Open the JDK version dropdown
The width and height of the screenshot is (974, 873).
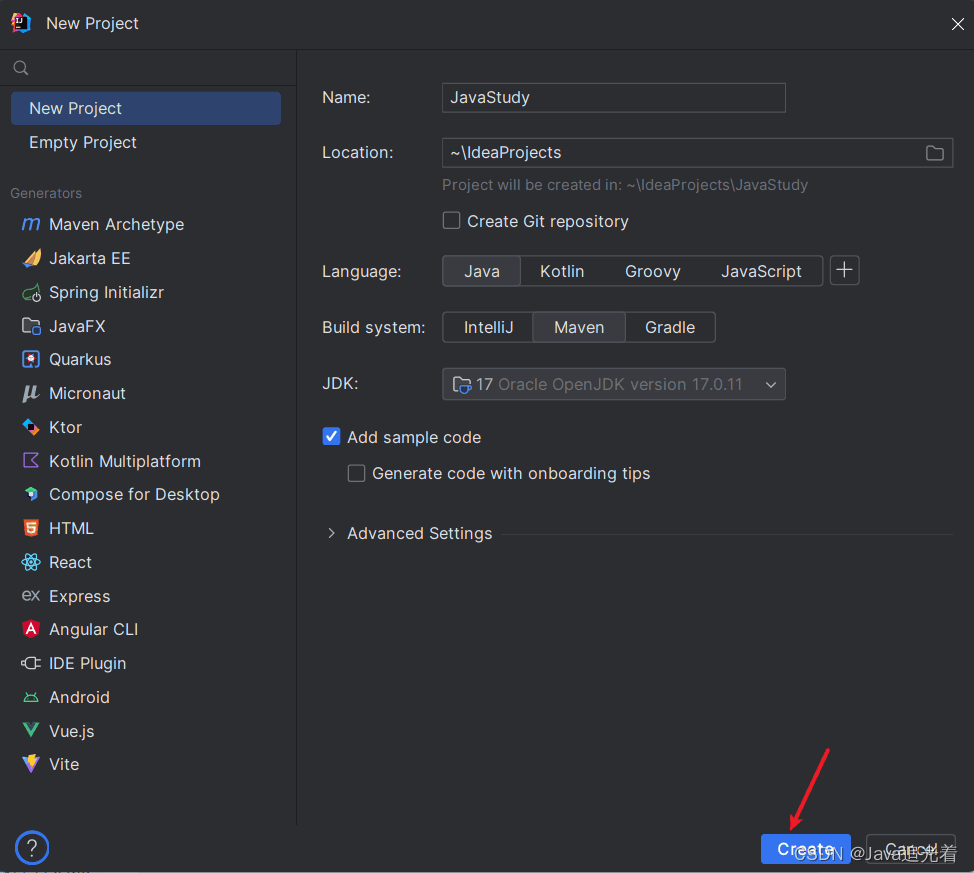(x=613, y=384)
